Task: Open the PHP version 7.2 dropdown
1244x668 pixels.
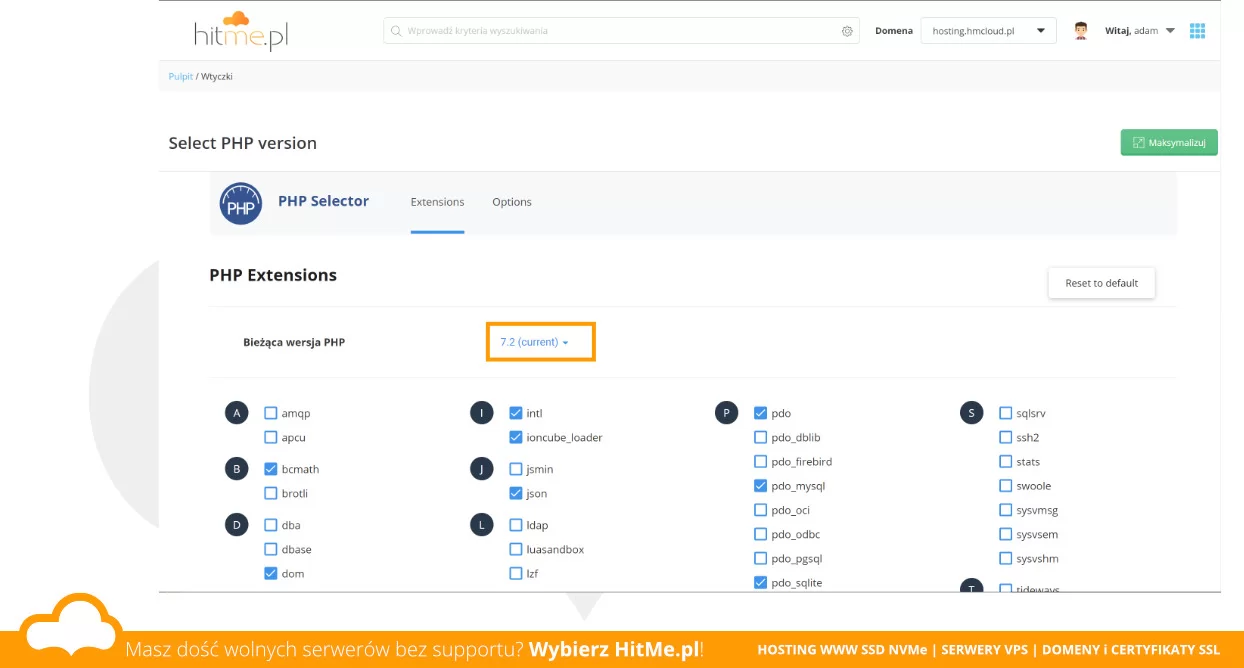Action: pos(535,342)
